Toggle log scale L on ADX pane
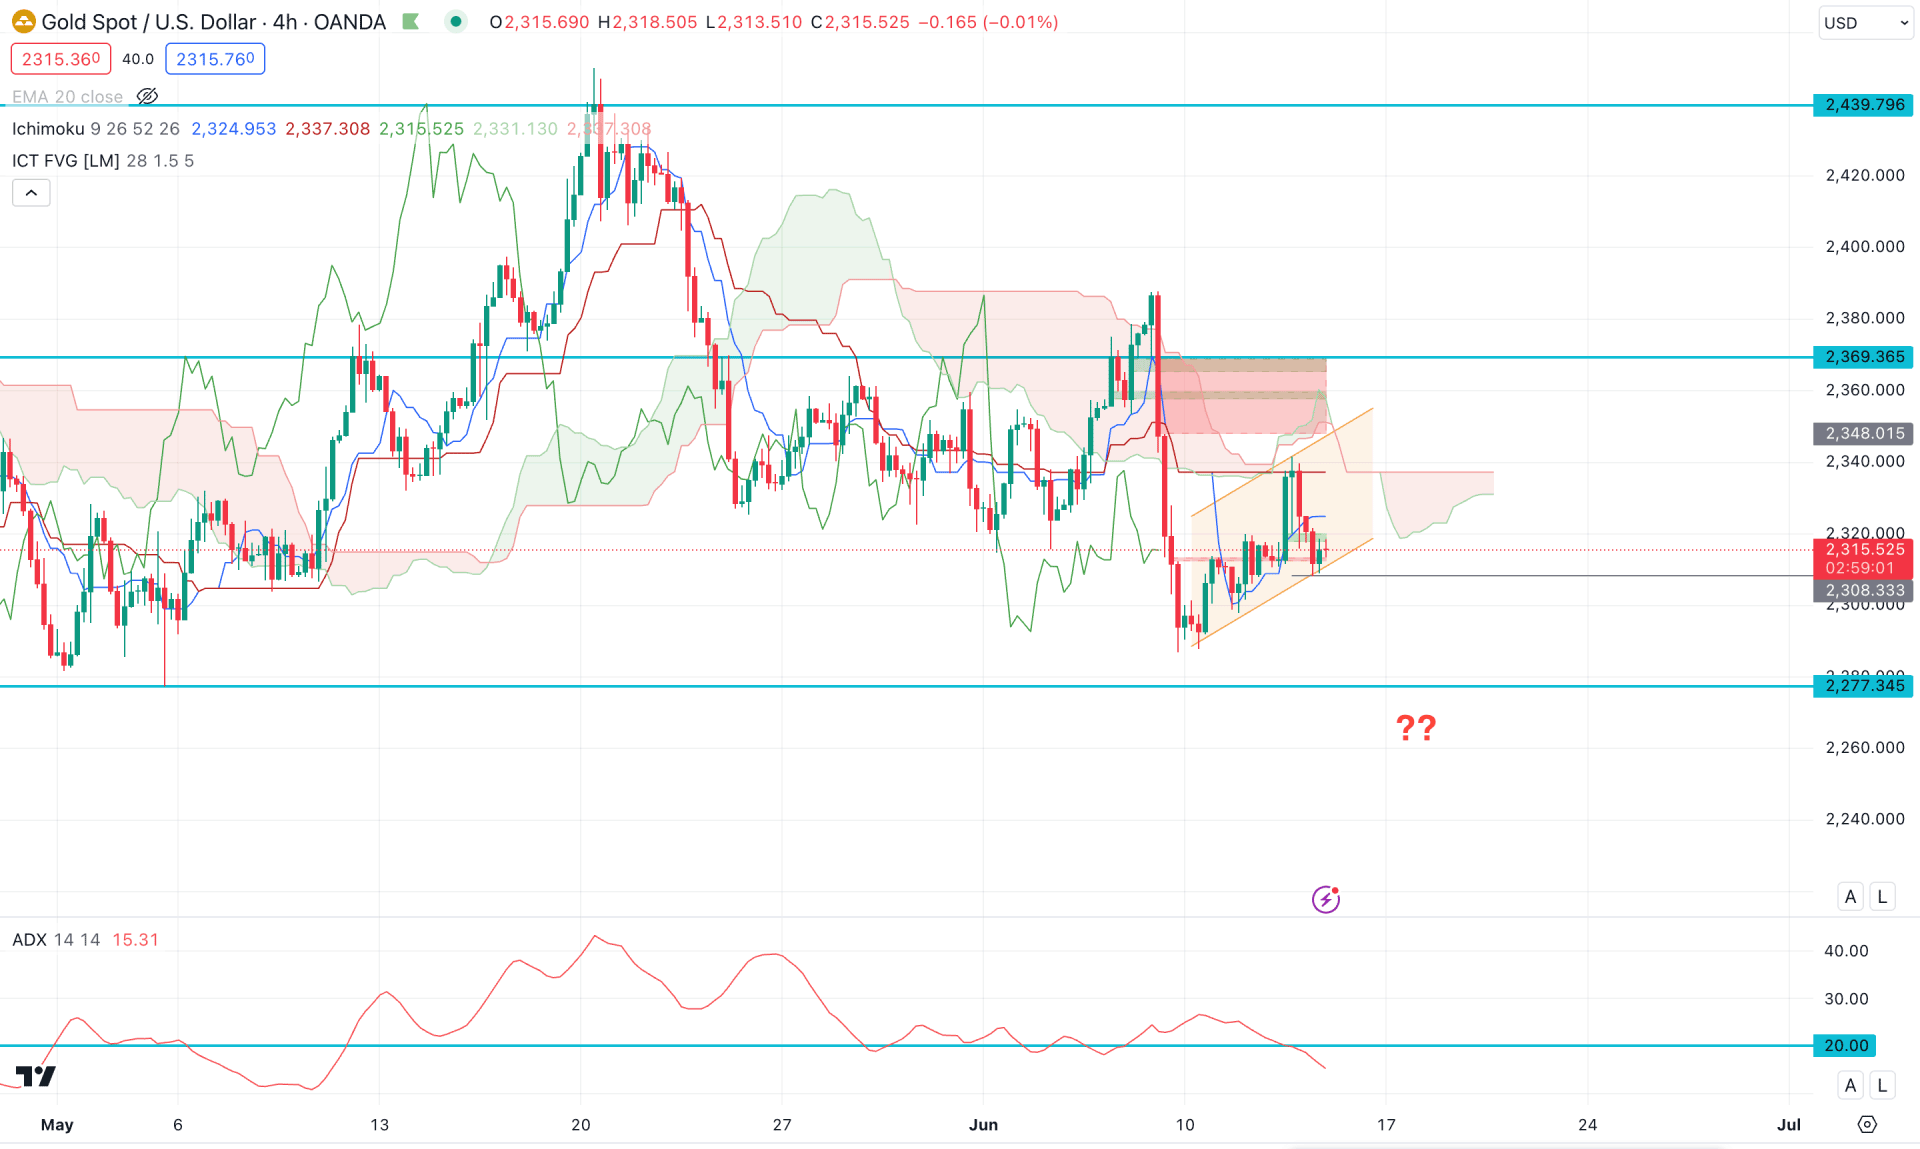The width and height of the screenshot is (1920, 1149). (1882, 1085)
